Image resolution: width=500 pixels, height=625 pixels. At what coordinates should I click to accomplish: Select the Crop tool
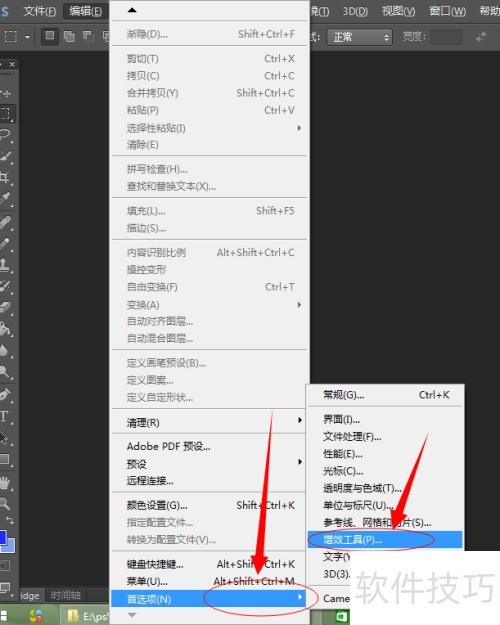click(6, 177)
